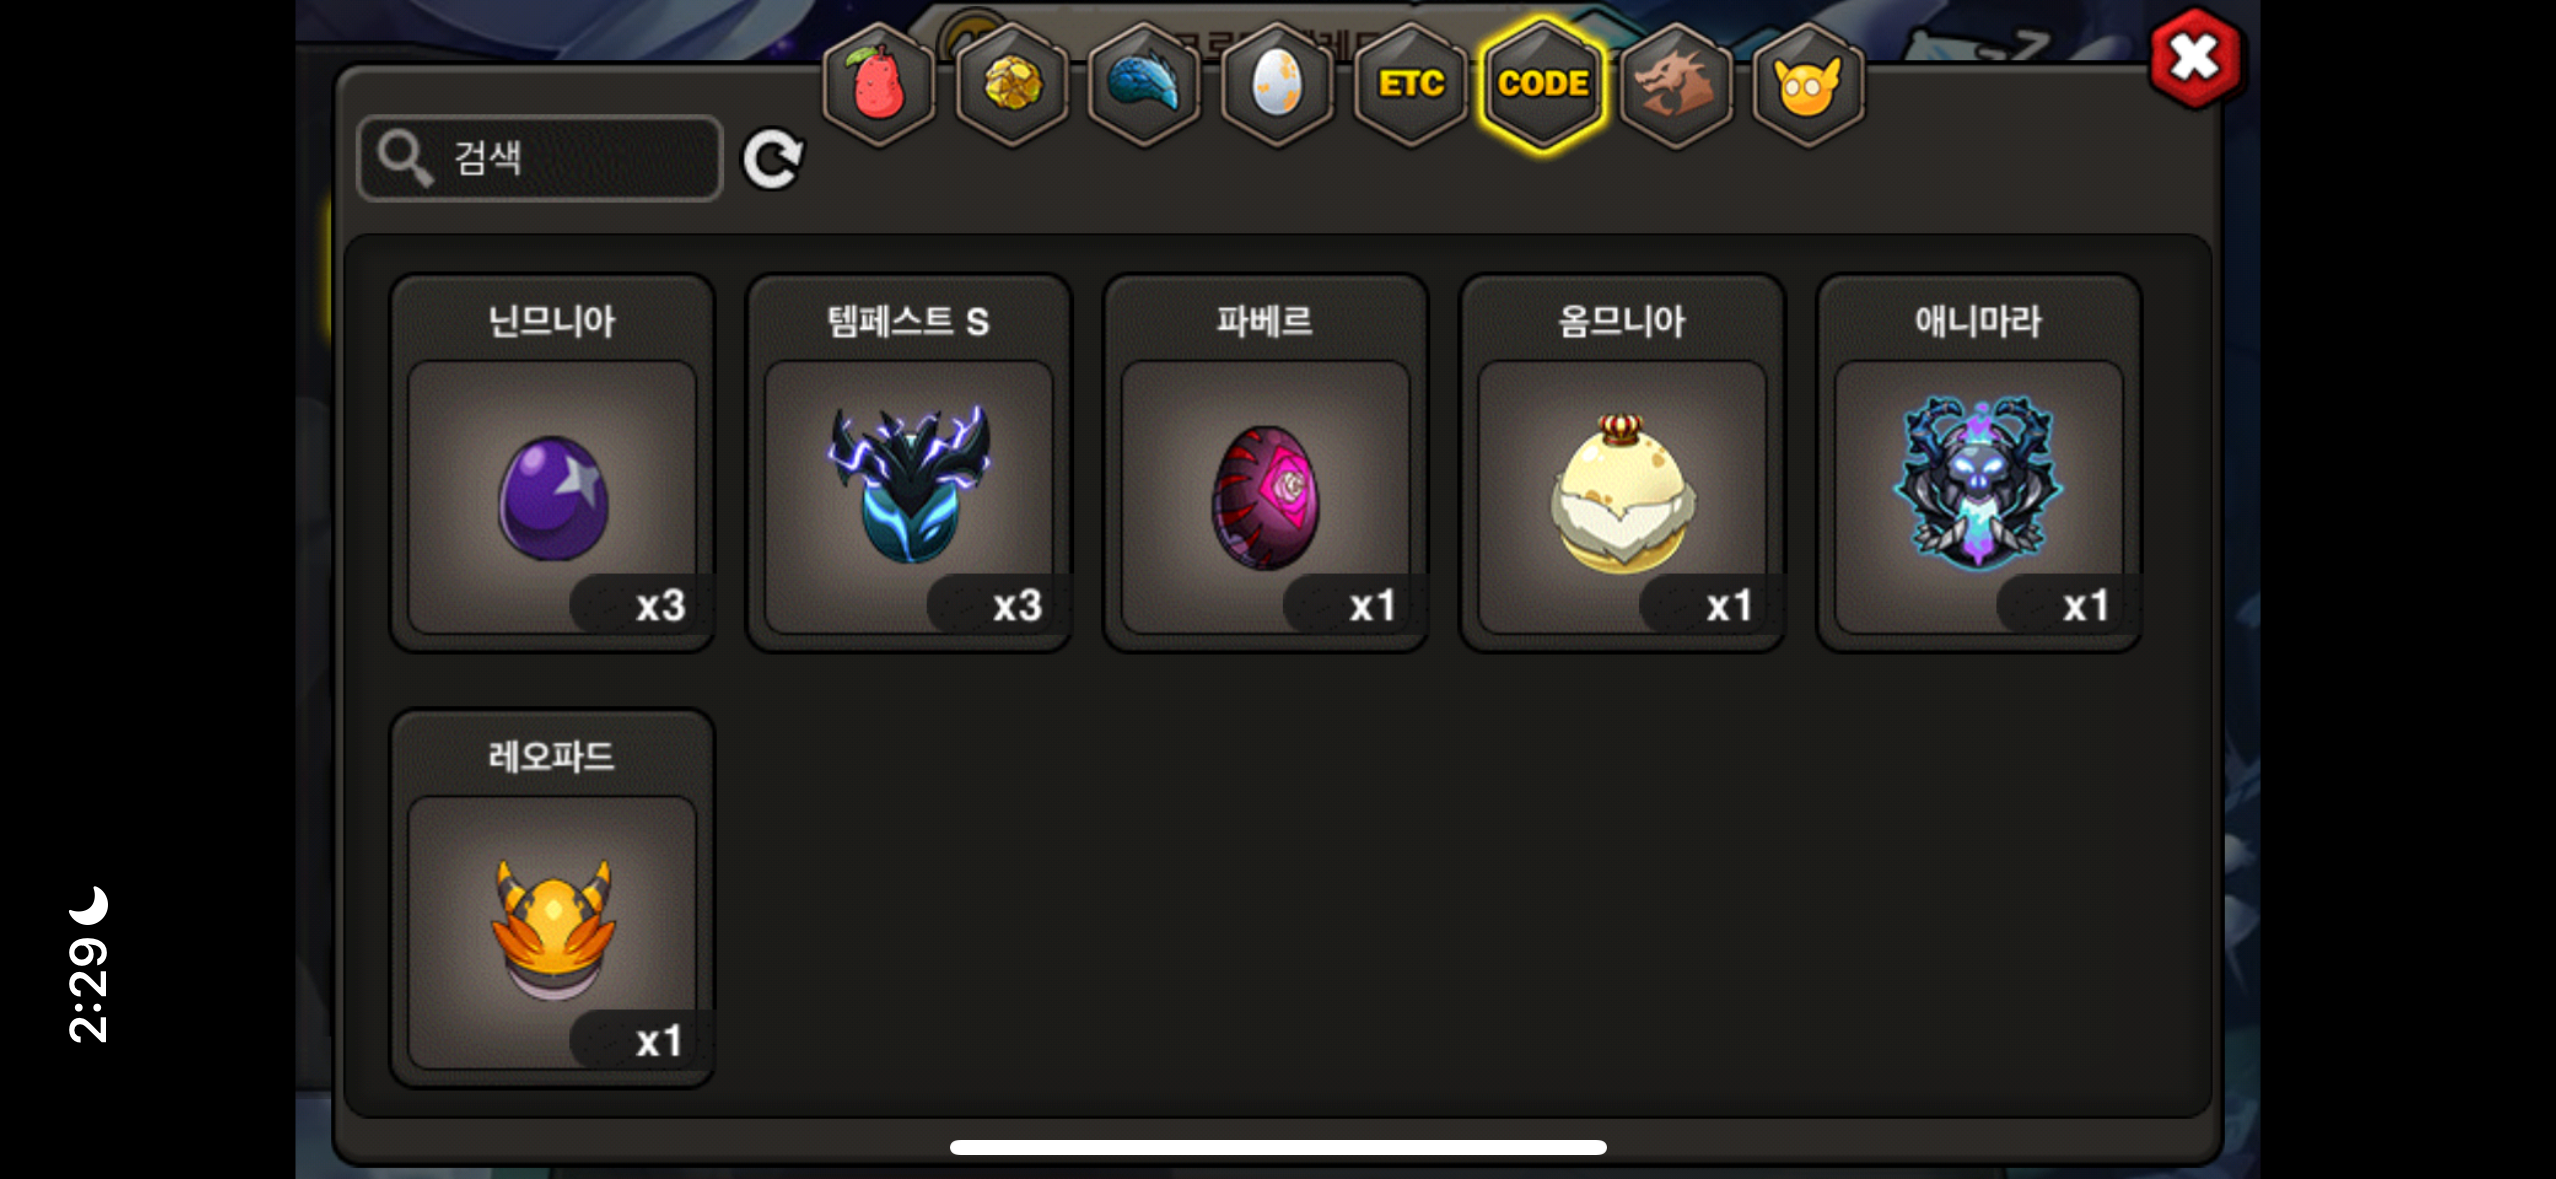Select the 옴므니아 crowned egg item
The width and height of the screenshot is (2556, 1179).
[x=1622, y=463]
